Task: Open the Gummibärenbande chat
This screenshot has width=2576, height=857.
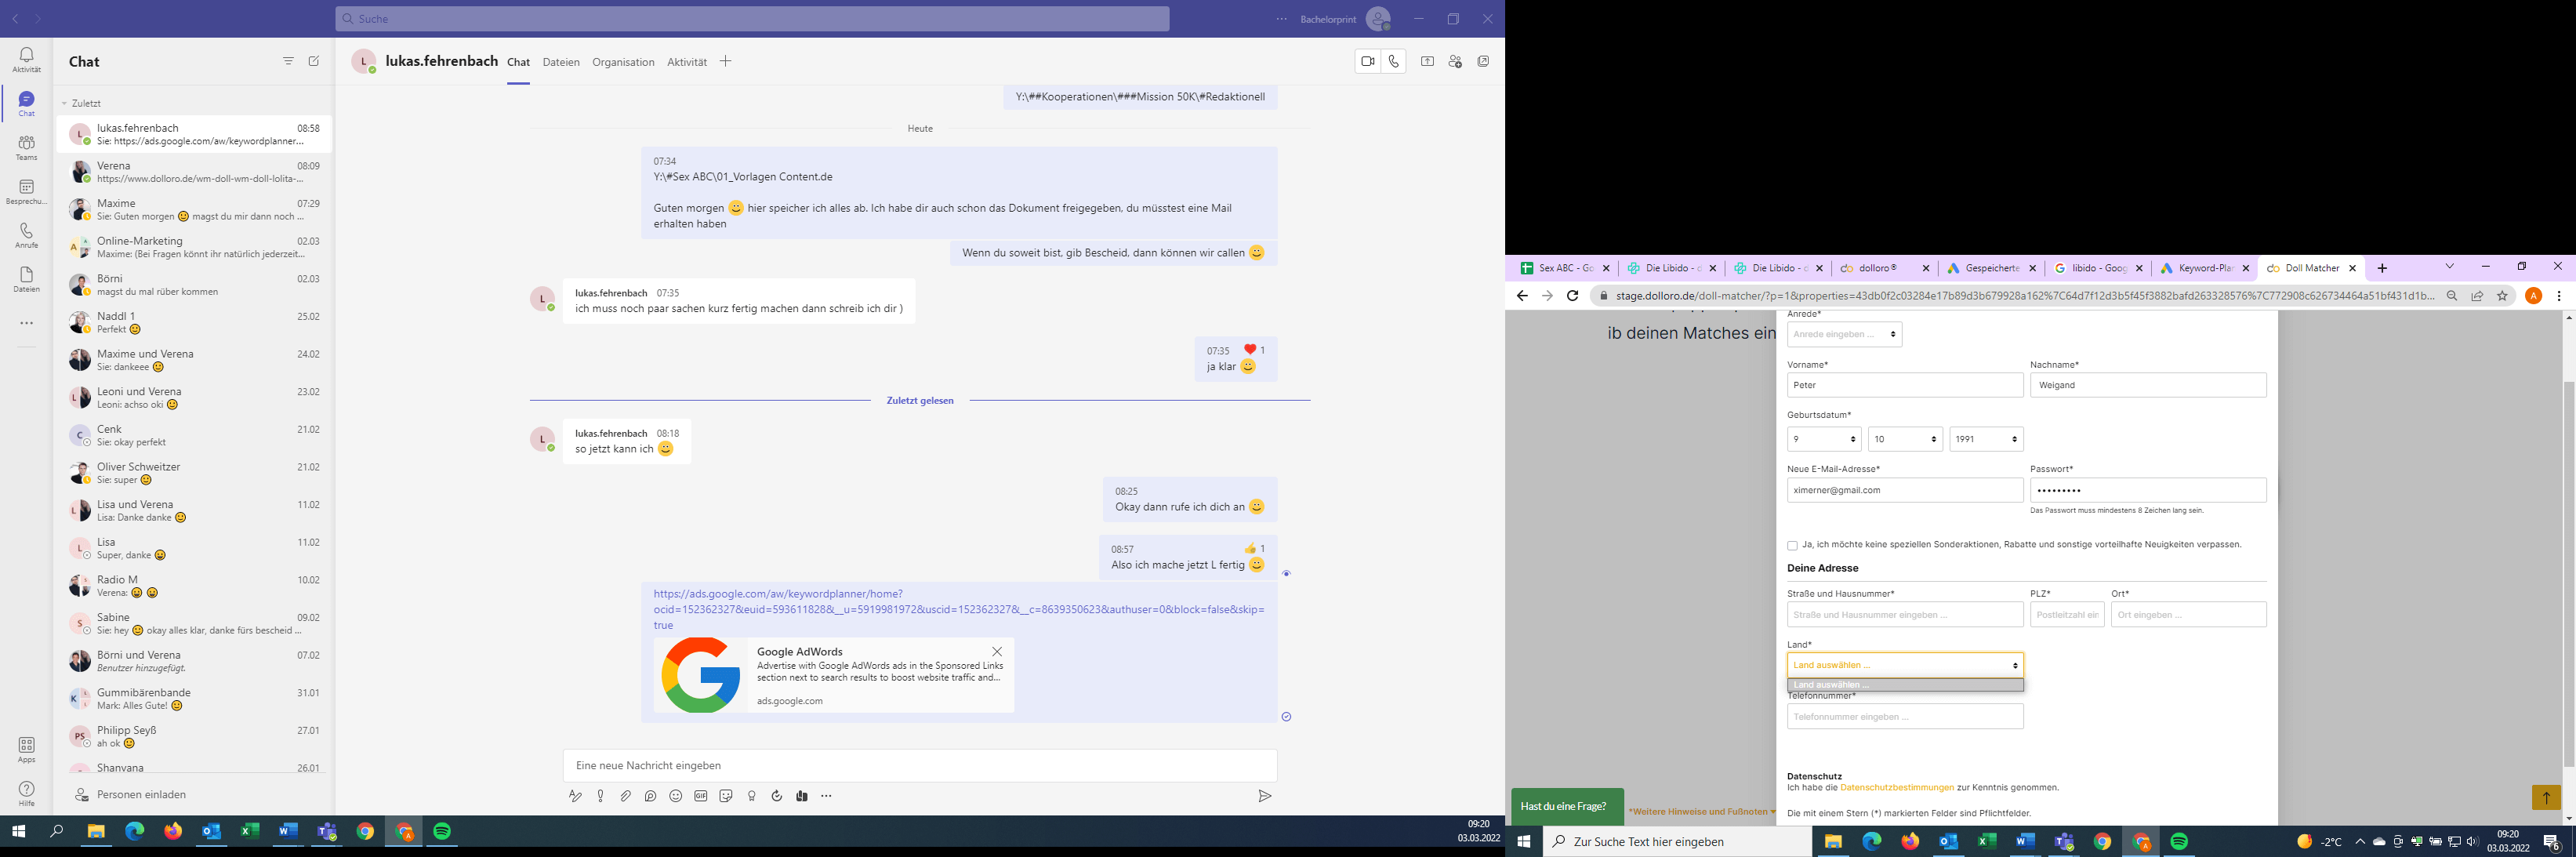Action: point(195,699)
